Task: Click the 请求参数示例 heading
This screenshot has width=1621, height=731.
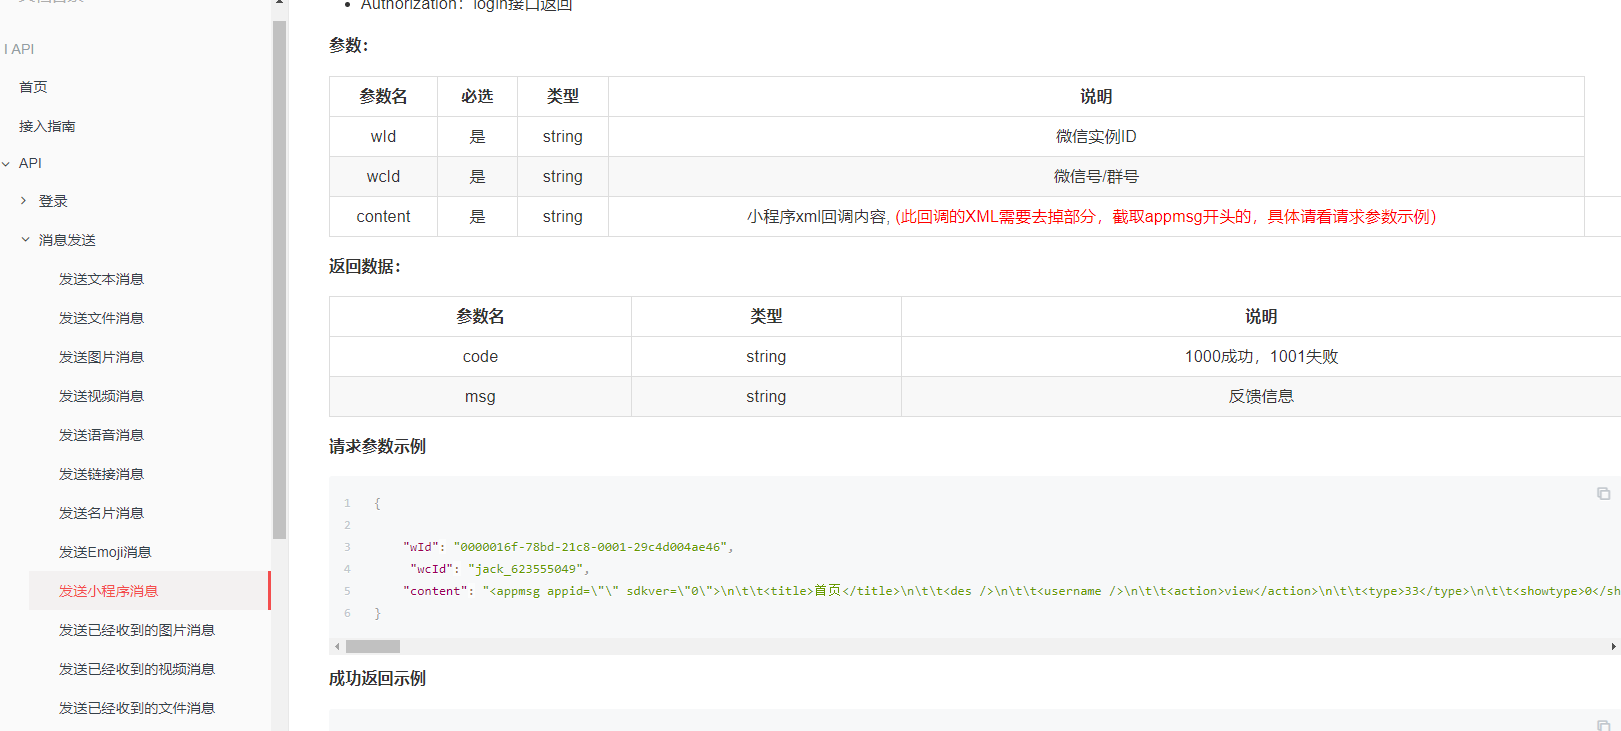Action: 377,446
